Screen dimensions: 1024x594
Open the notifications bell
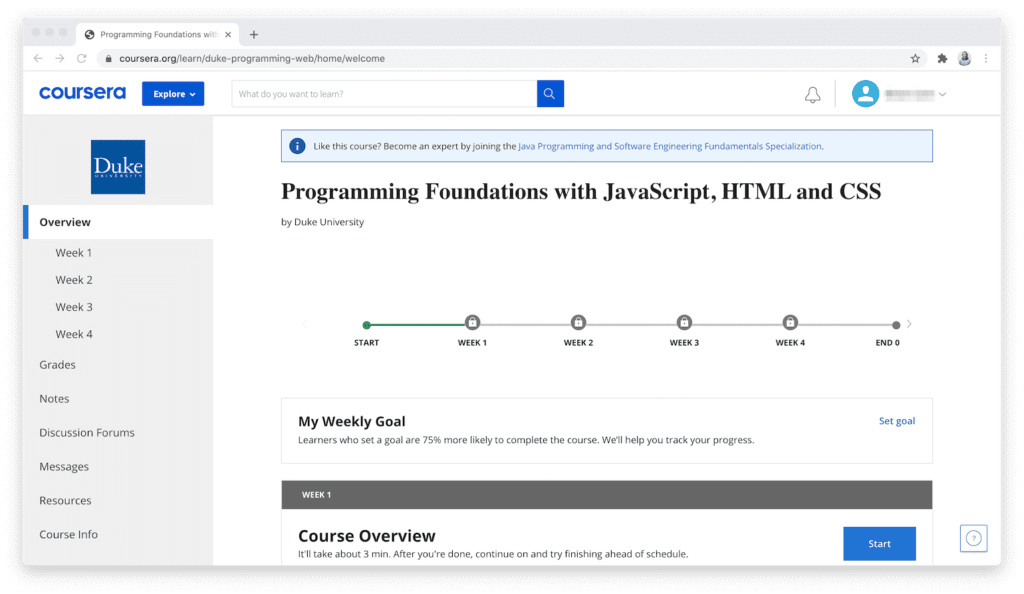point(812,95)
